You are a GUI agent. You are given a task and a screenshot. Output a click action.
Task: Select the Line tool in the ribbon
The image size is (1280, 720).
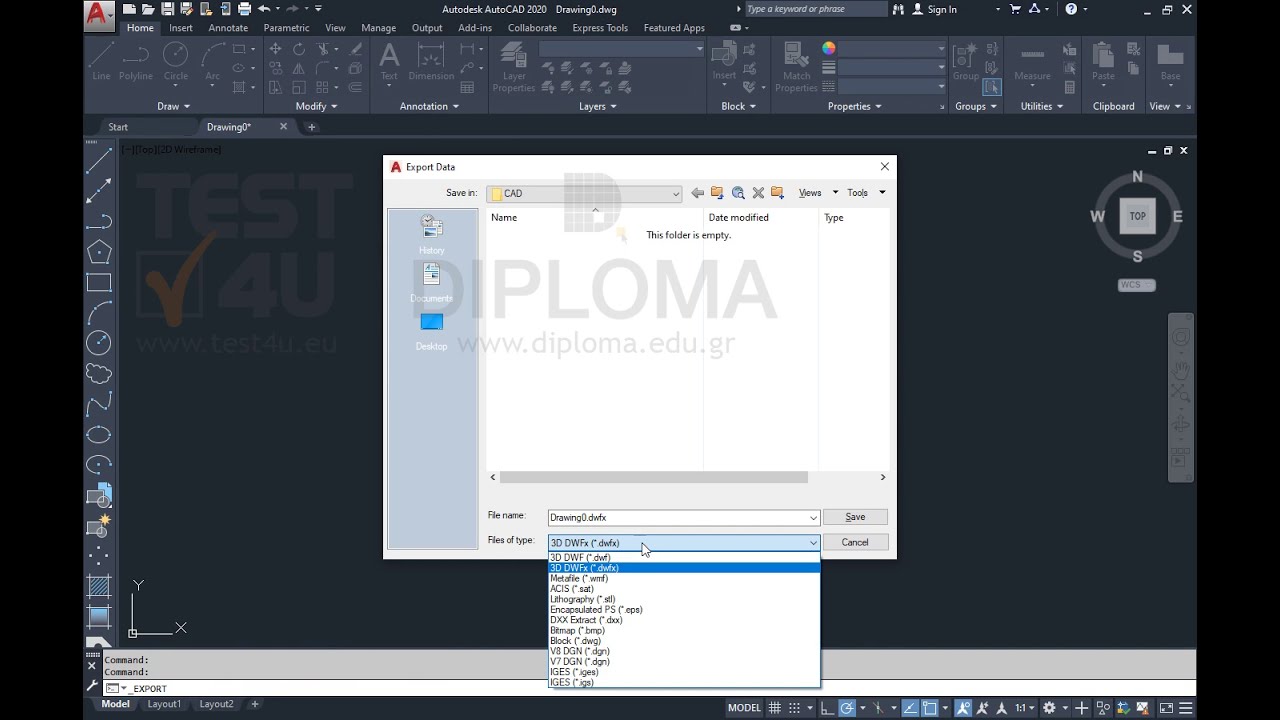point(101,62)
